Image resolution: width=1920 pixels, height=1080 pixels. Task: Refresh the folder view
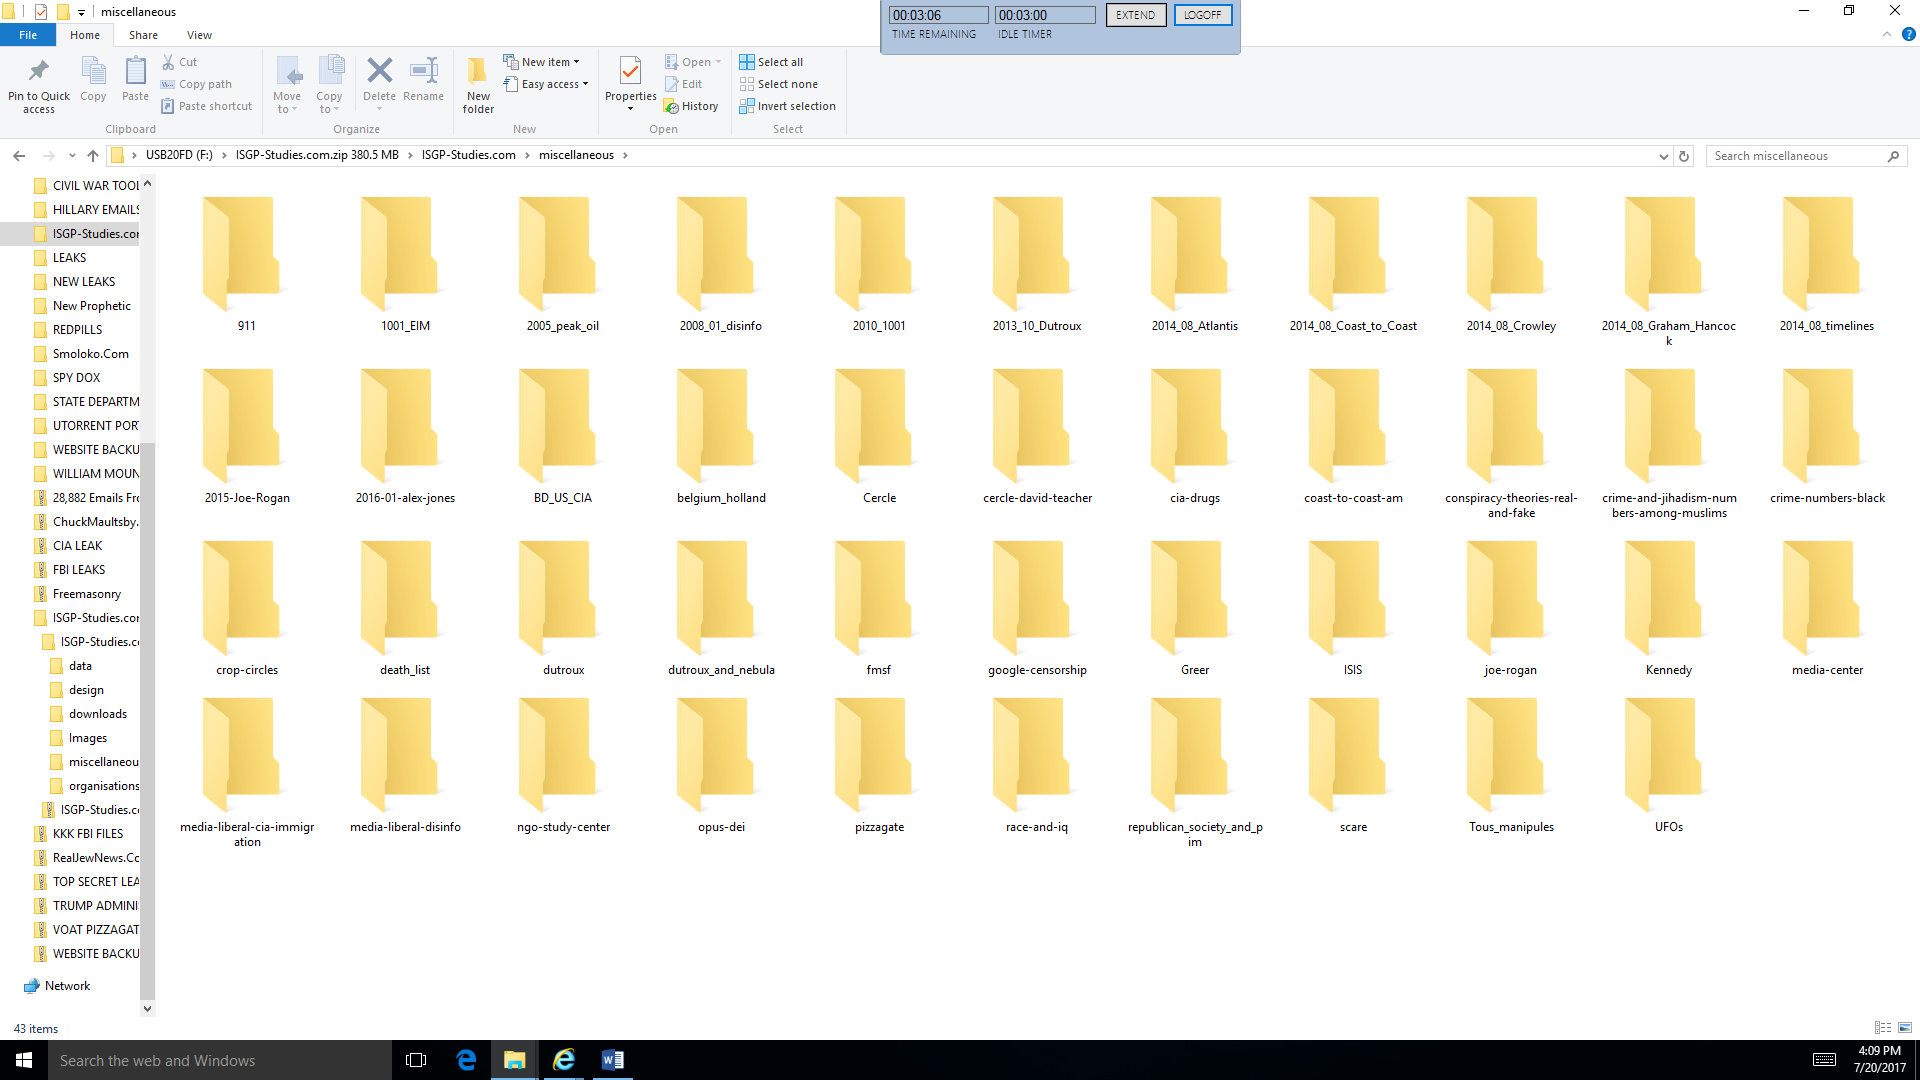(1684, 156)
